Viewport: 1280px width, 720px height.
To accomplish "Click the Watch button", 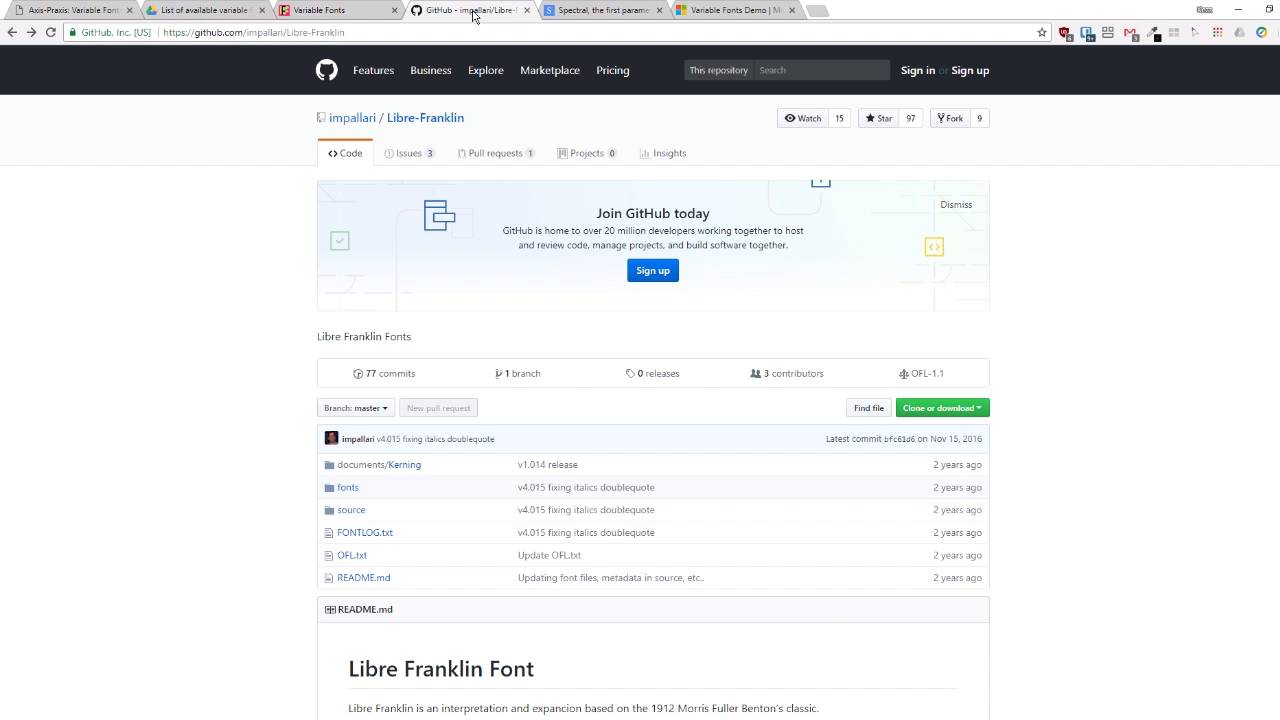I will coord(803,118).
